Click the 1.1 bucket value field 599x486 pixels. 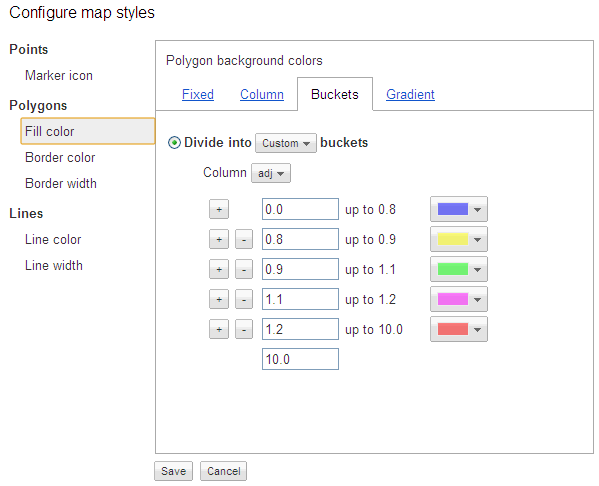pos(300,299)
